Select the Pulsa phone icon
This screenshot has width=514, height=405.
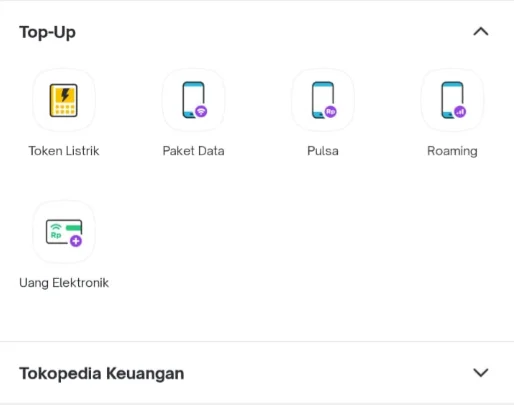324,100
